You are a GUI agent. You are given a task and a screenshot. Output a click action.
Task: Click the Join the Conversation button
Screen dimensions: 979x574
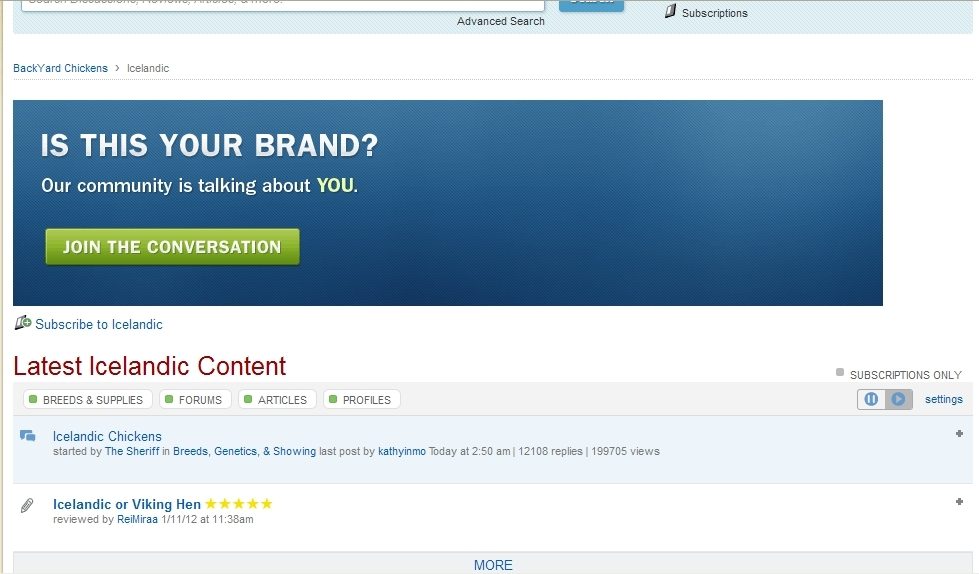(172, 247)
